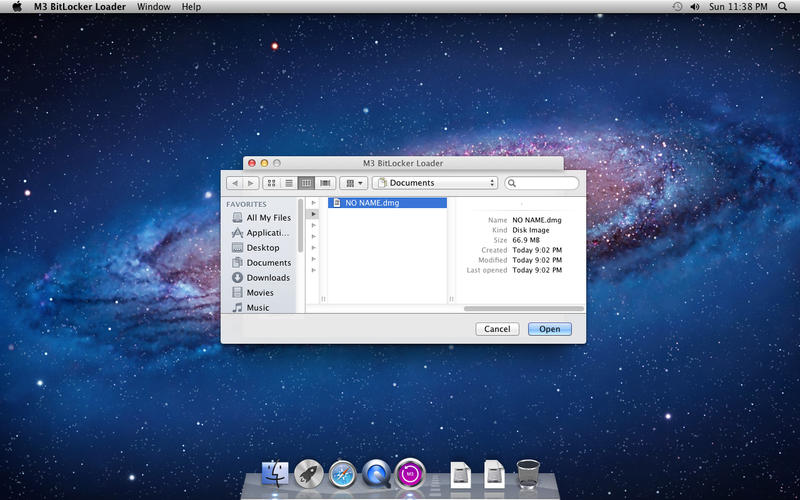Click the 66.9 MB size value
The image size is (800, 500).
pyautogui.click(x=526, y=240)
